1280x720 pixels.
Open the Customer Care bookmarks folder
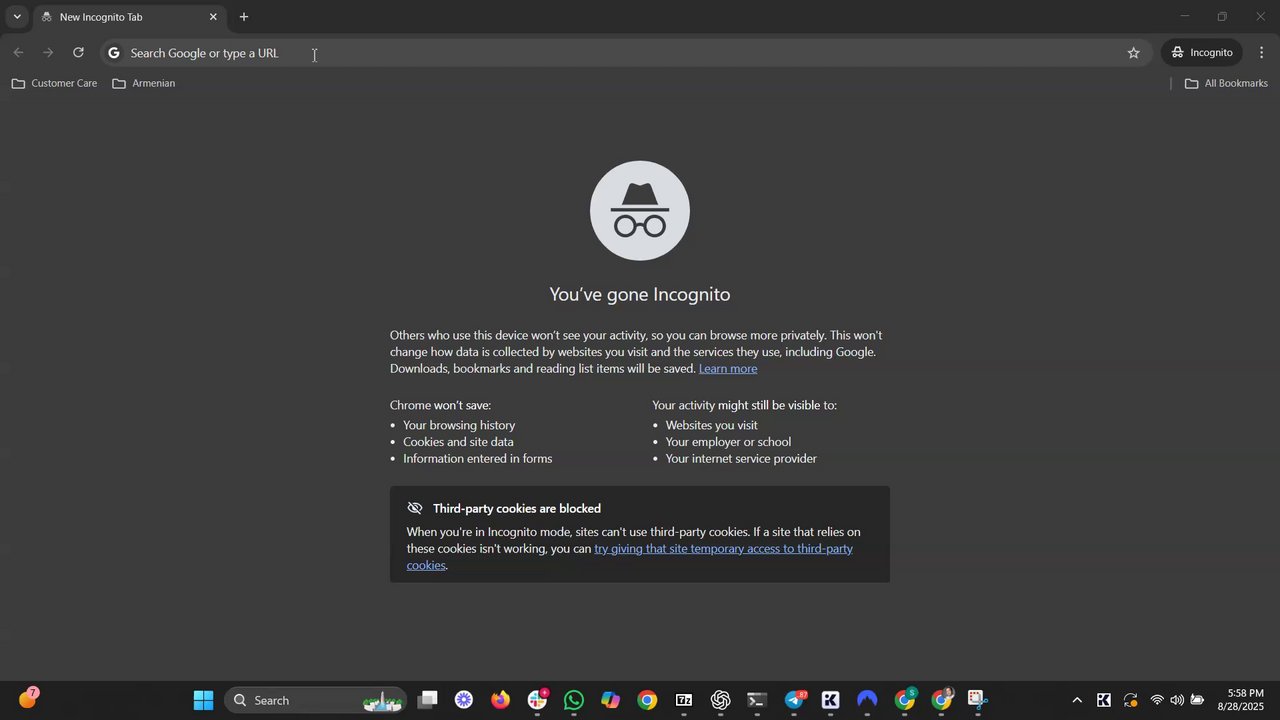[54, 83]
